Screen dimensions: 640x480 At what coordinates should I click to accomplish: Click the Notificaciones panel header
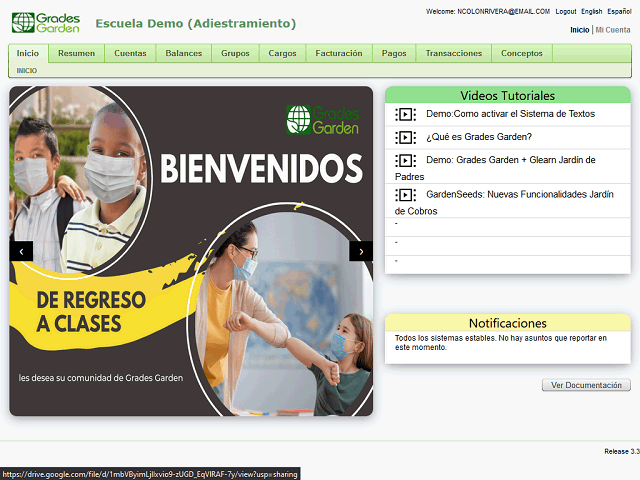click(508, 323)
